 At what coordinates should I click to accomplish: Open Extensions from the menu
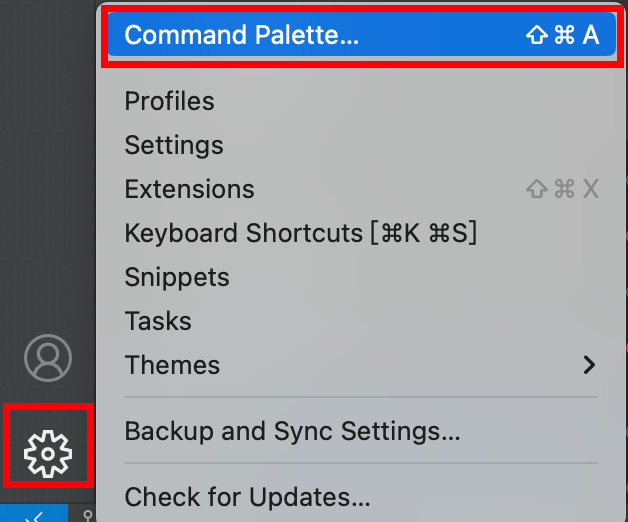pyautogui.click(x=190, y=189)
